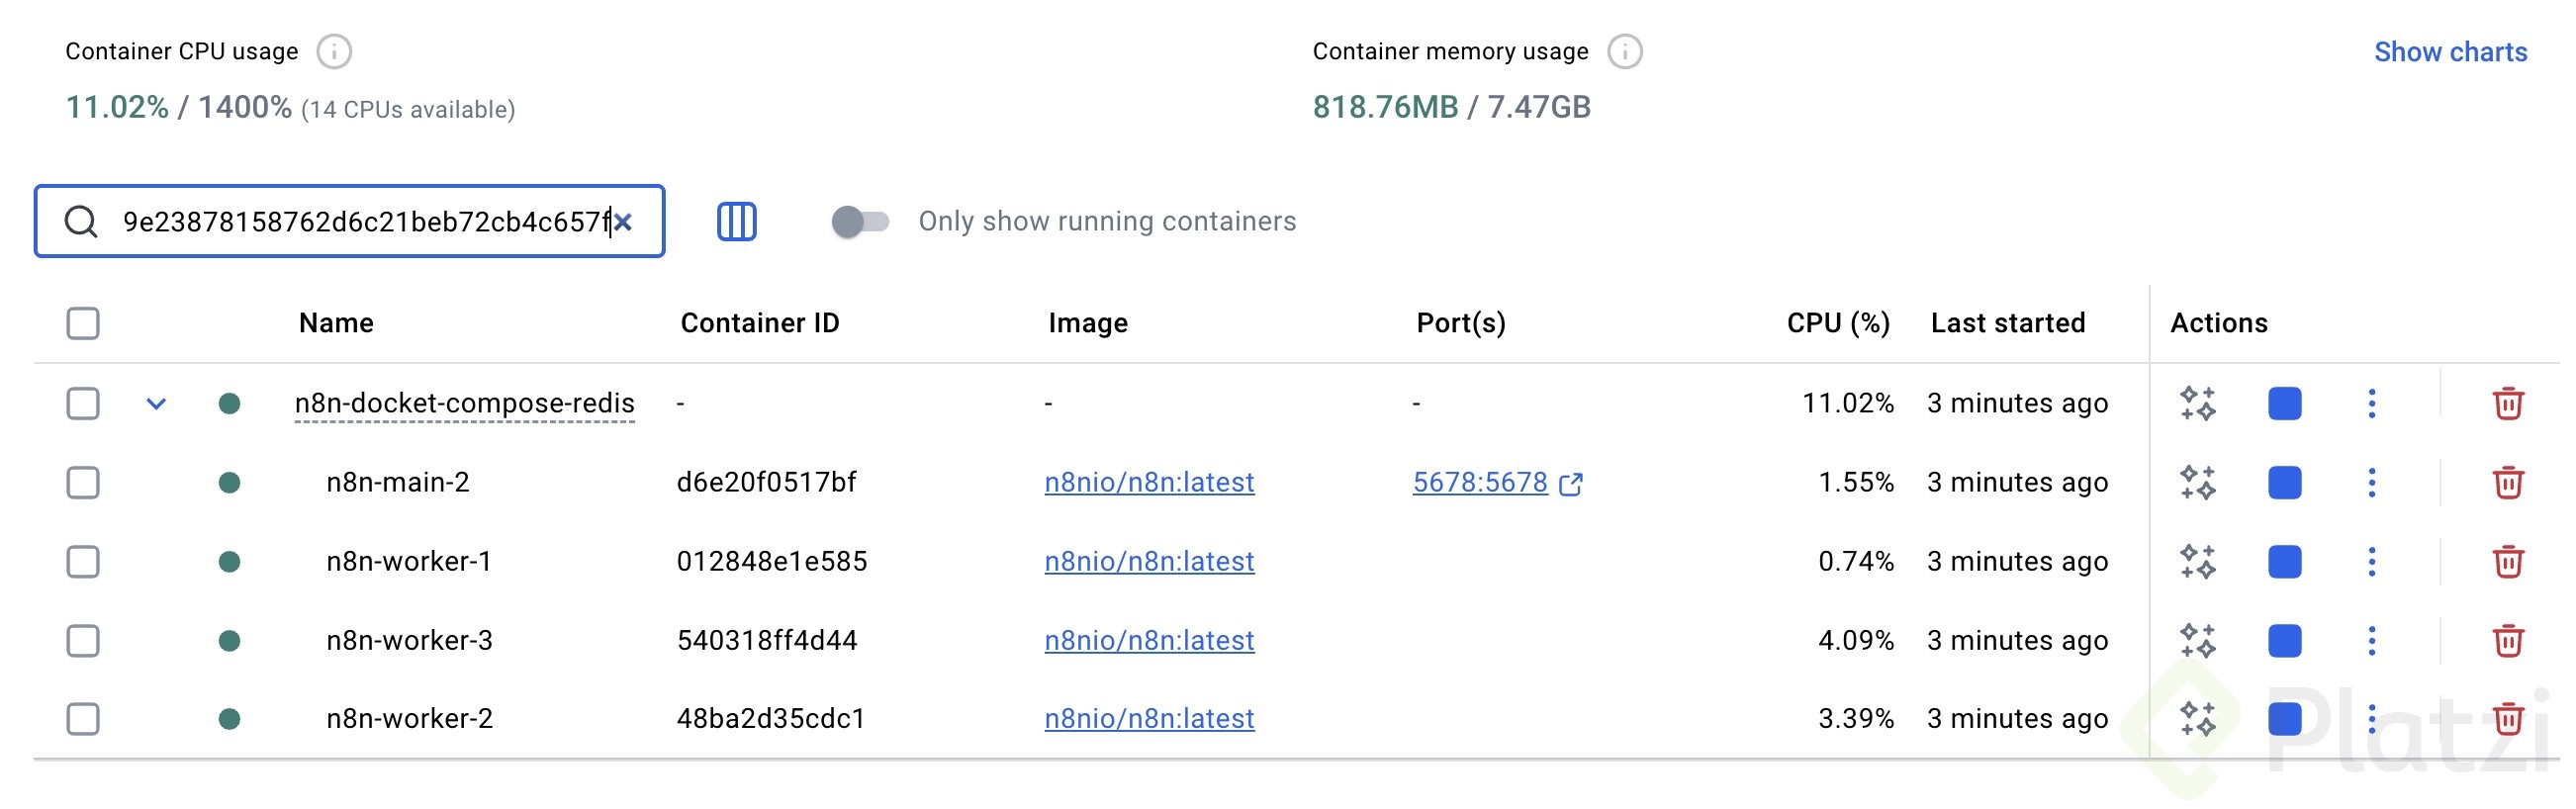Check the select-all checkbox in the header
The height and width of the screenshot is (809, 2576).
83,324
